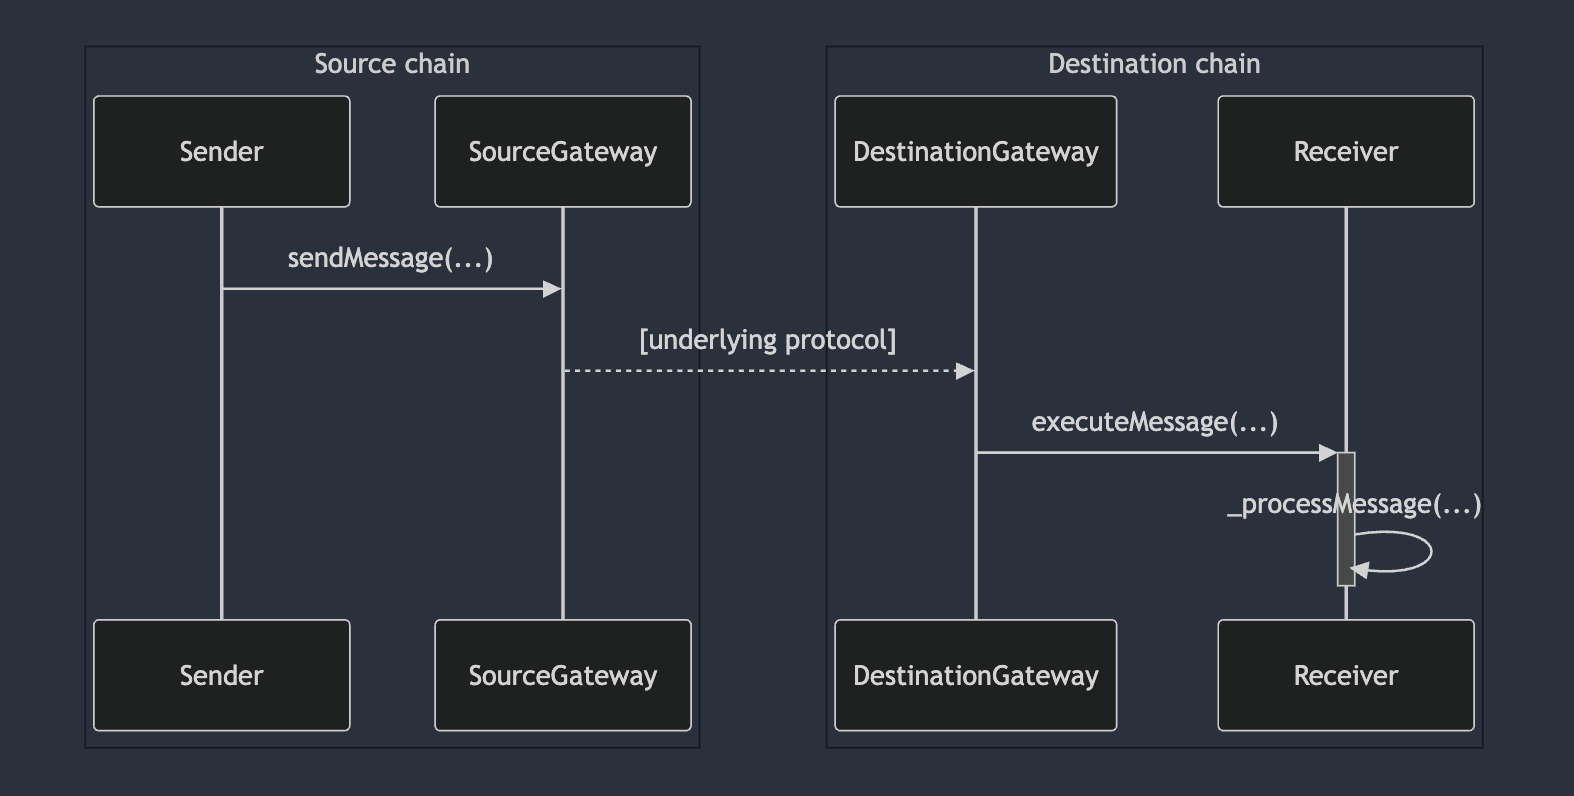Select the top Receiver participant box
The image size is (1574, 796).
pyautogui.click(x=1345, y=152)
